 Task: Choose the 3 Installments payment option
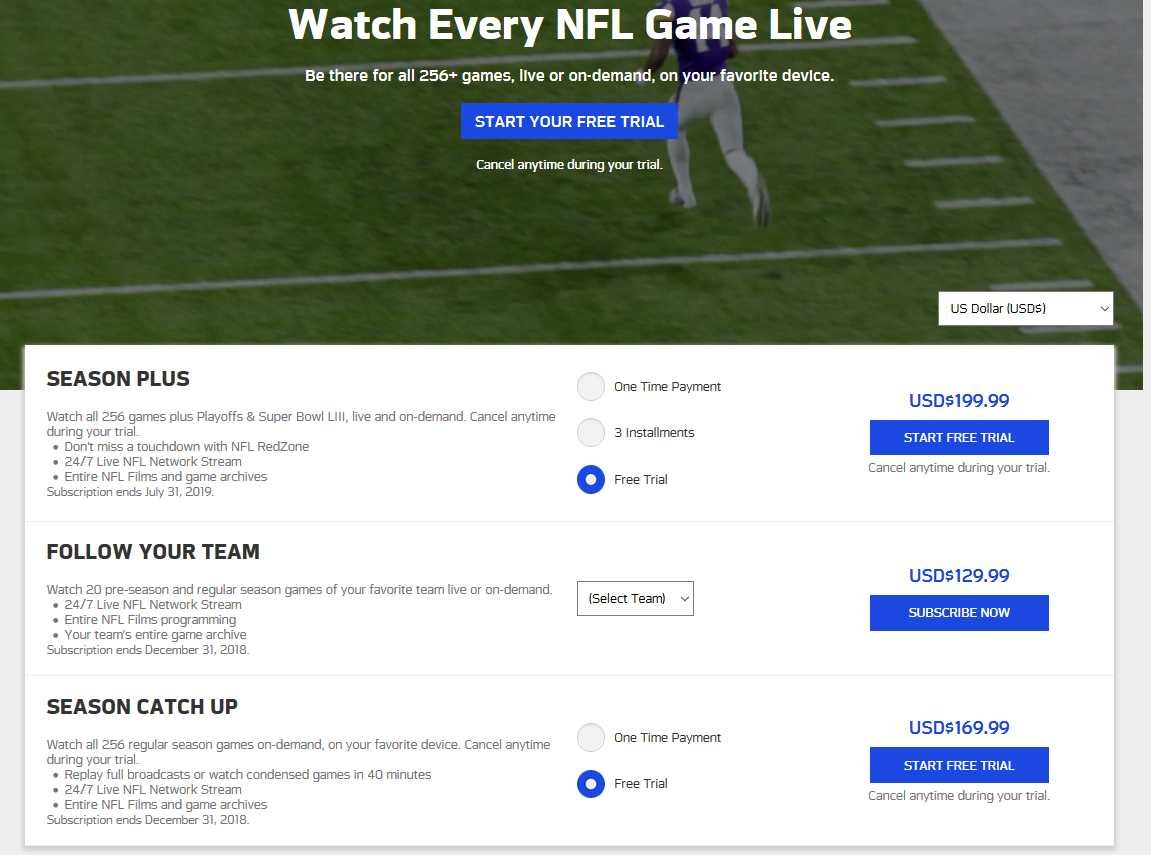click(x=591, y=433)
